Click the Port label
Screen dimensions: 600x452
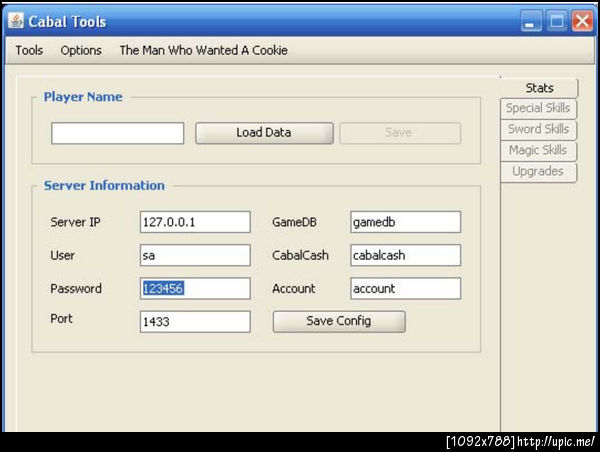click(x=61, y=318)
